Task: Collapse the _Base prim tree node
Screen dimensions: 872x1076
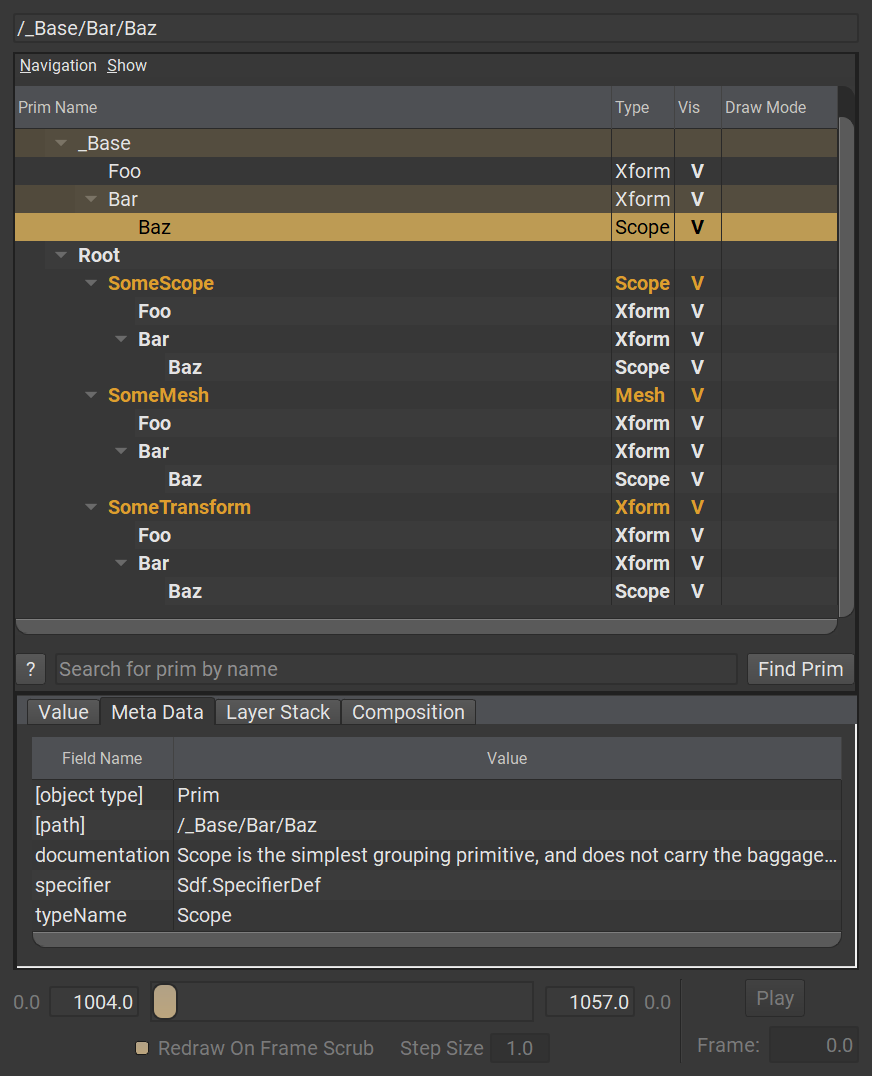Action: coord(62,144)
